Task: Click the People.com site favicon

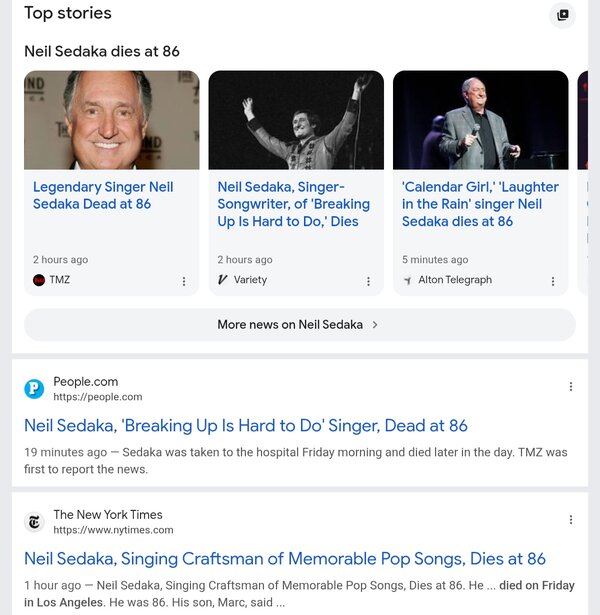Action: pyautogui.click(x=35, y=388)
